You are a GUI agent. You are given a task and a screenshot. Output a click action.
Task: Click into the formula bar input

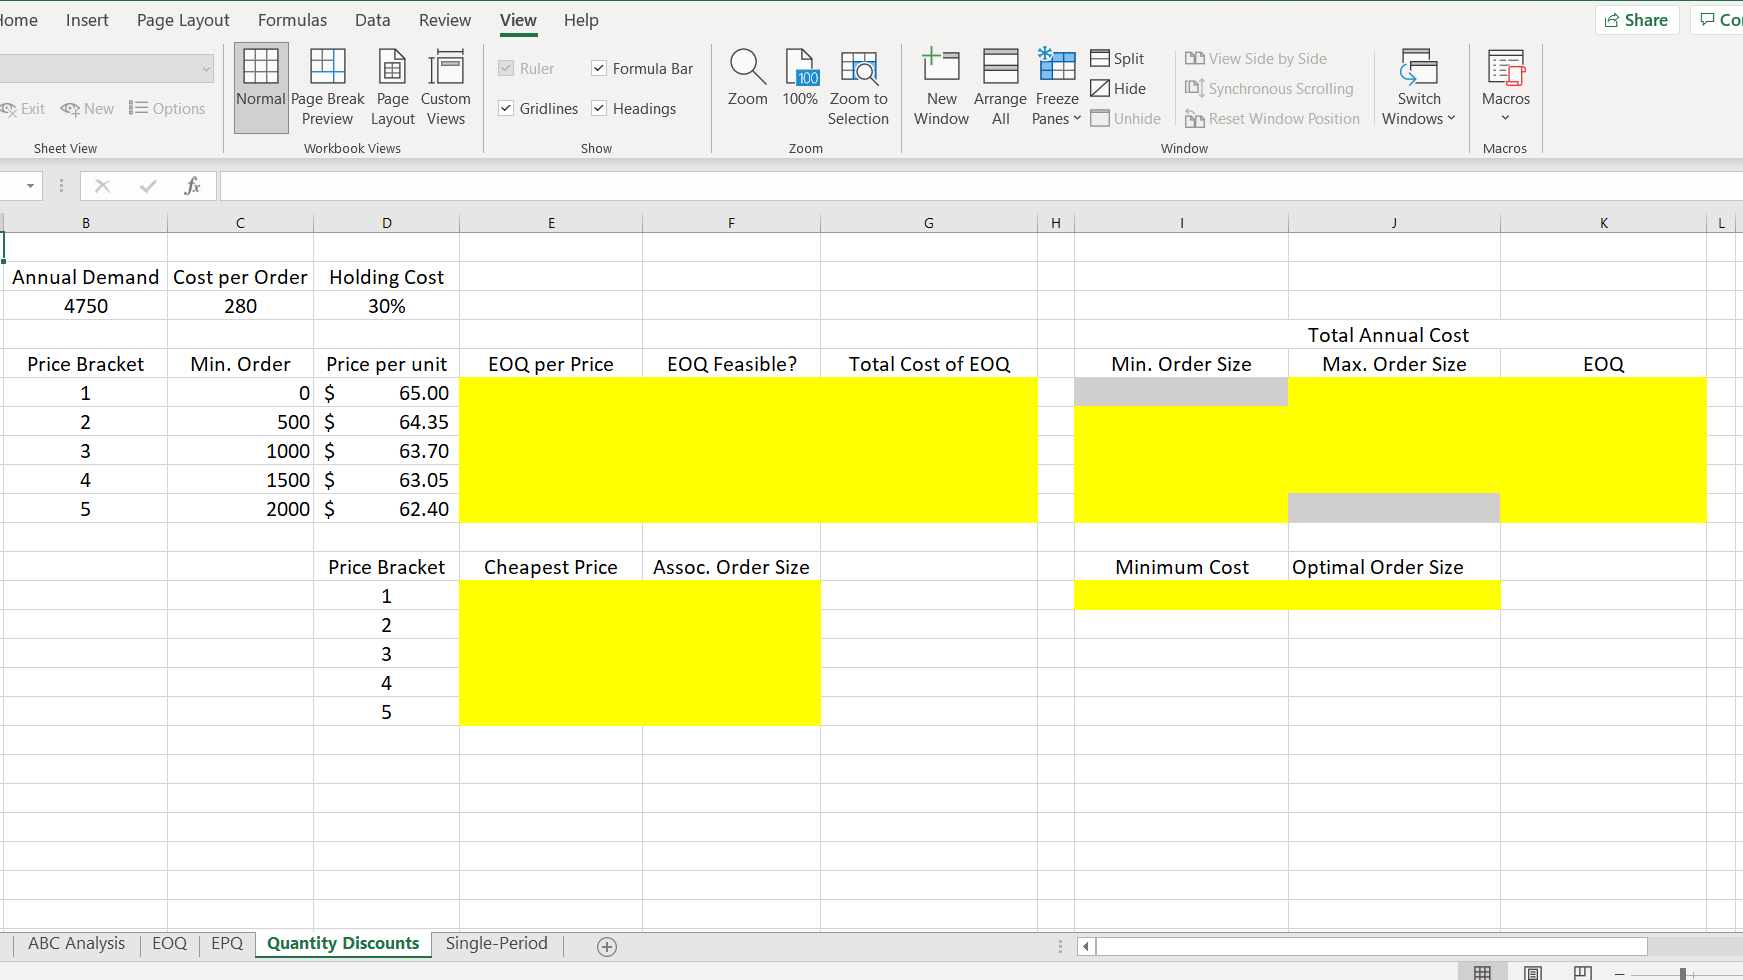point(981,186)
